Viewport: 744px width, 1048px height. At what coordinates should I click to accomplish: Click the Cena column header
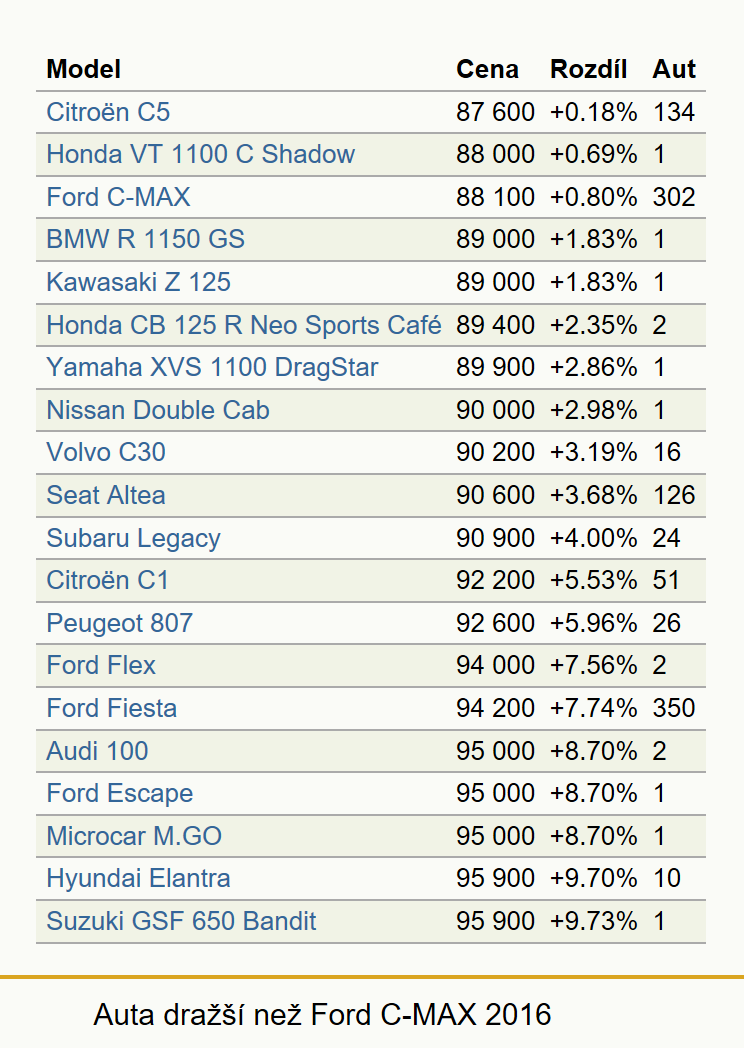point(487,69)
